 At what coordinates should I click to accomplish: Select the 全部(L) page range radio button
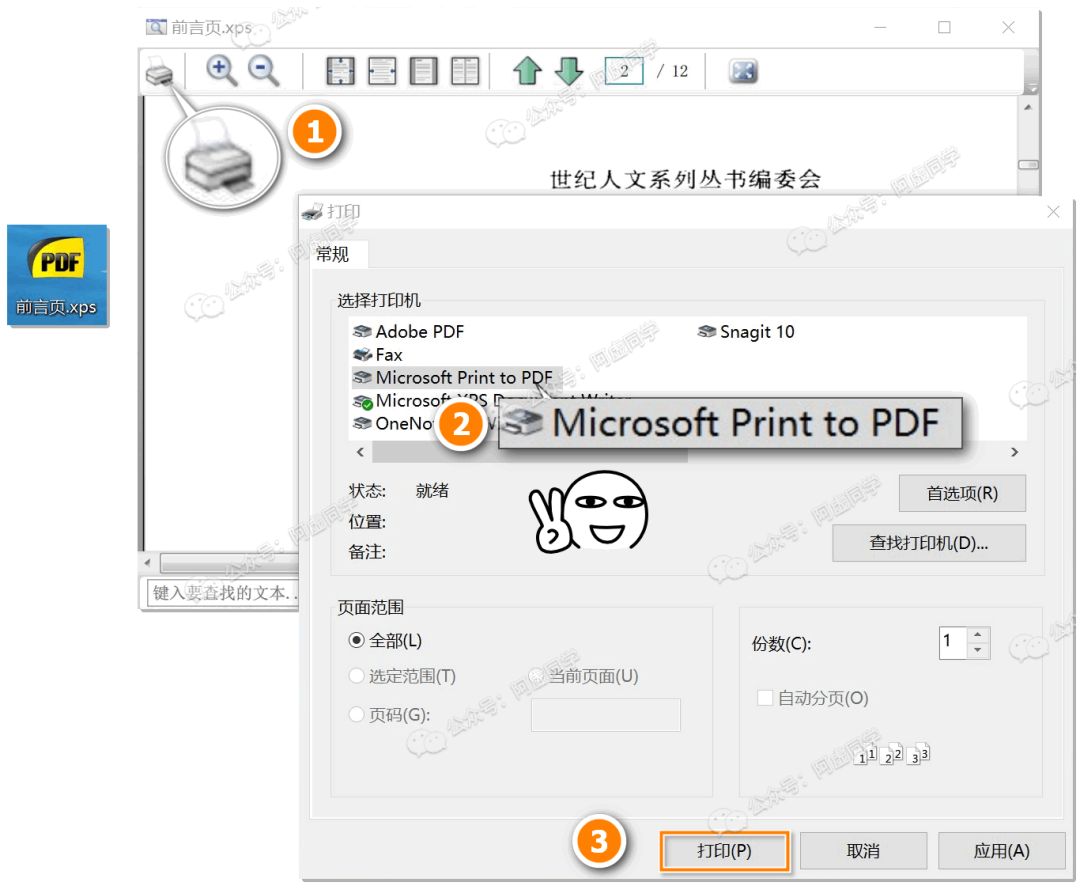tap(356, 641)
